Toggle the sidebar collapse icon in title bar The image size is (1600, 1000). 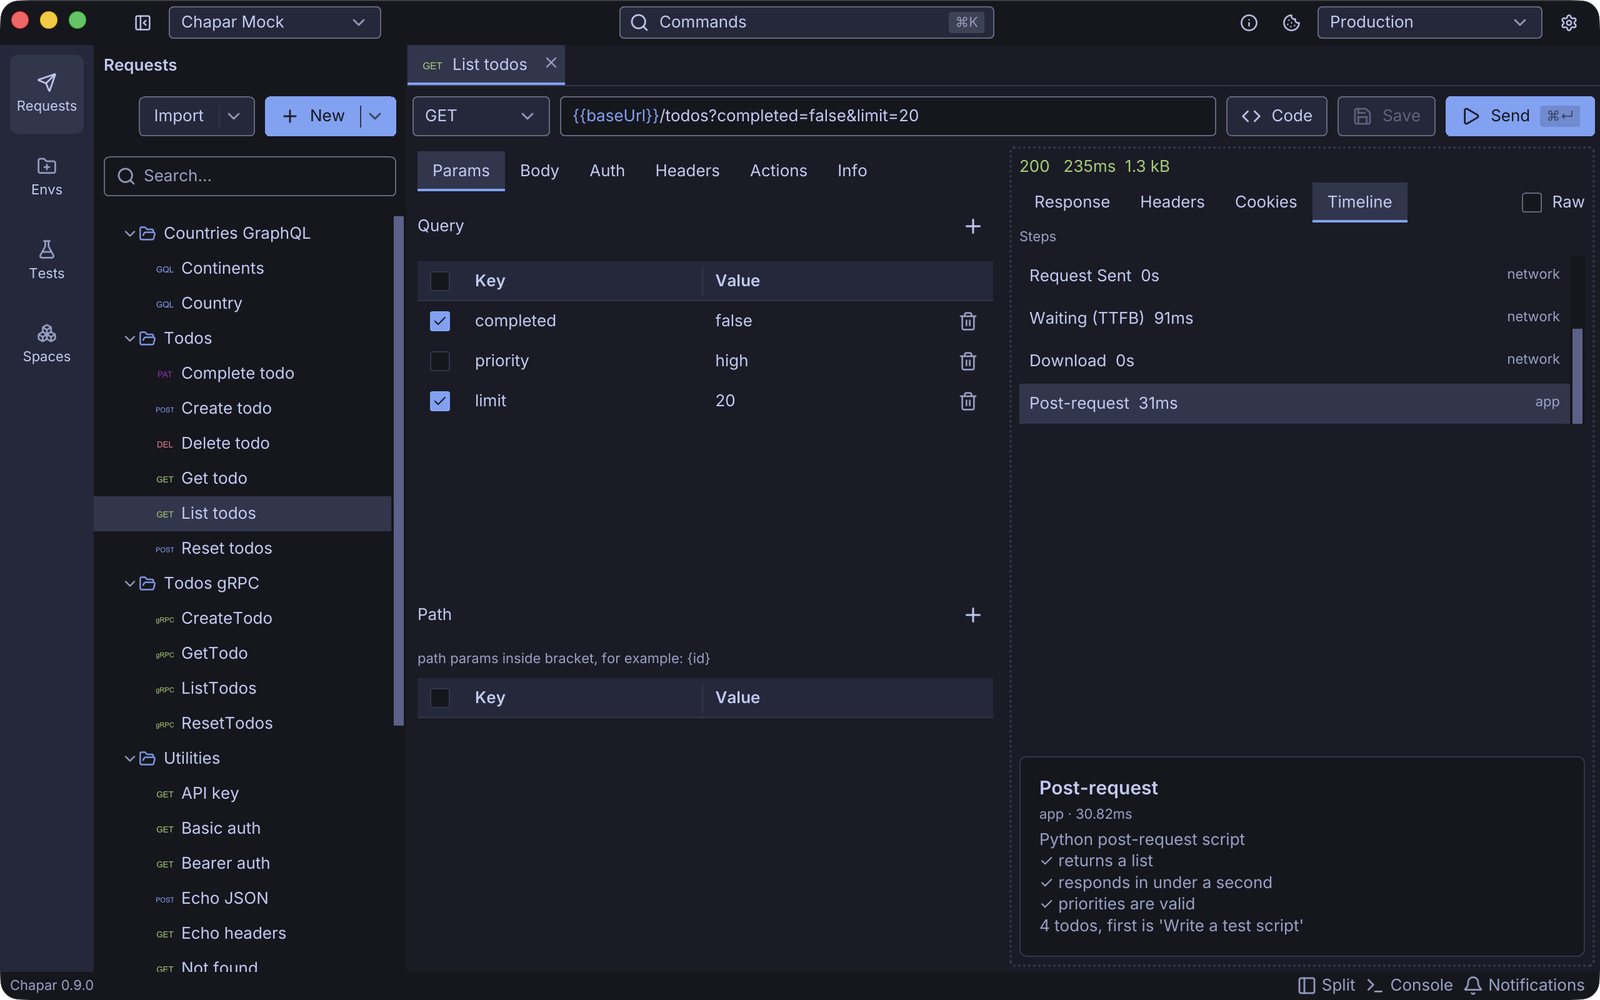point(143,22)
